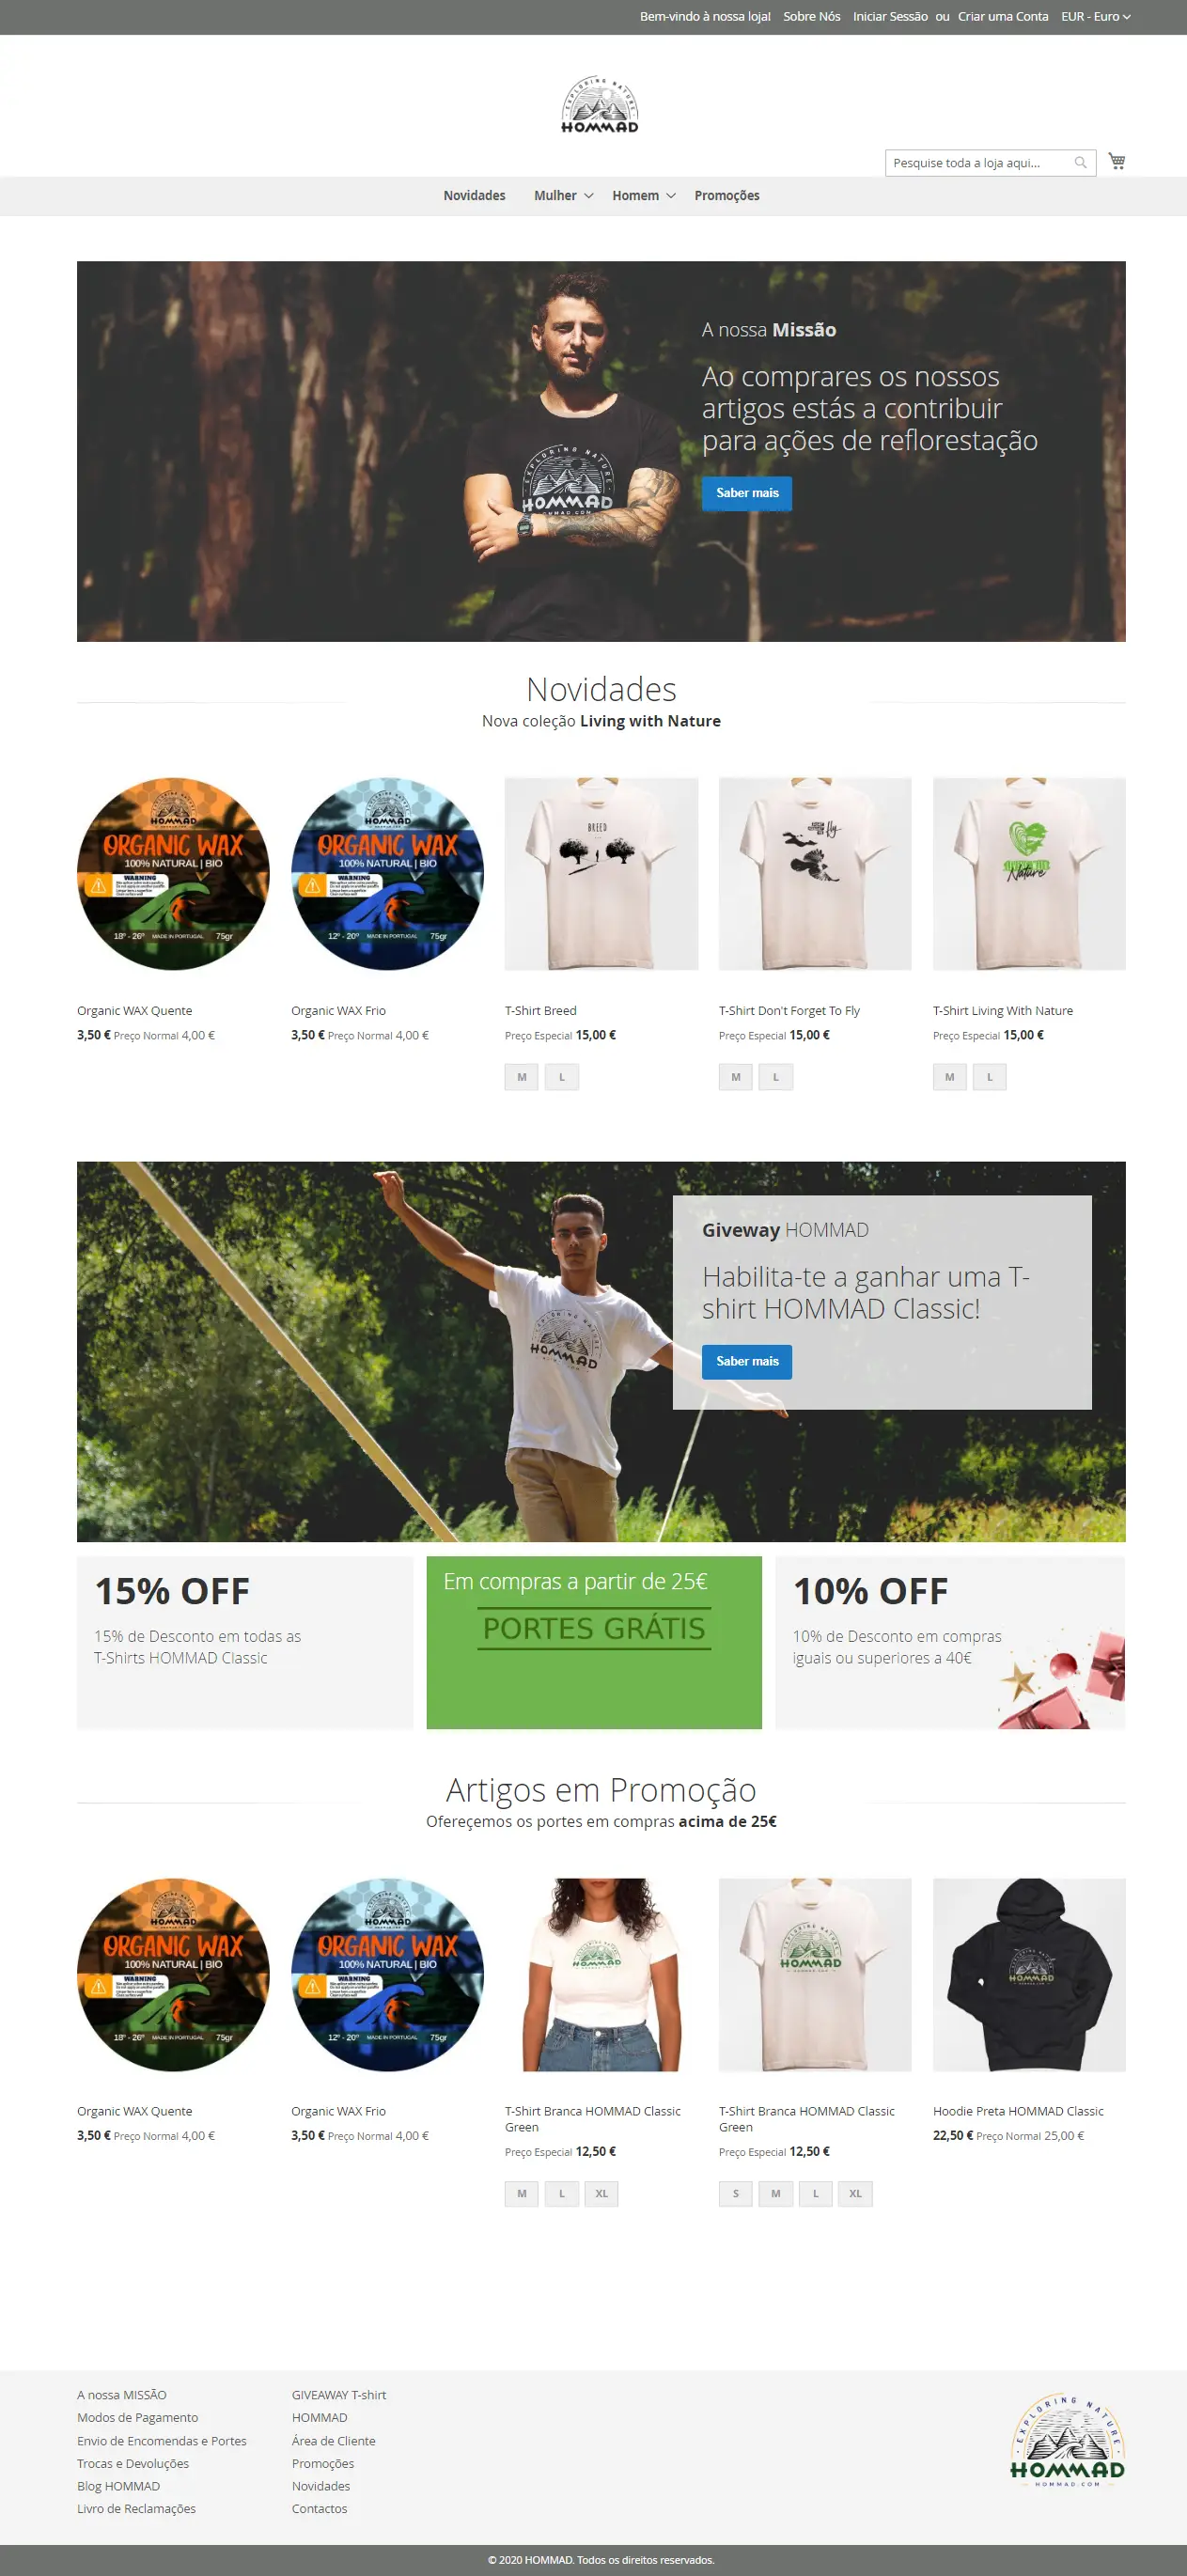Click the search magnifier icon
This screenshot has width=1187, height=2576.
point(1080,163)
